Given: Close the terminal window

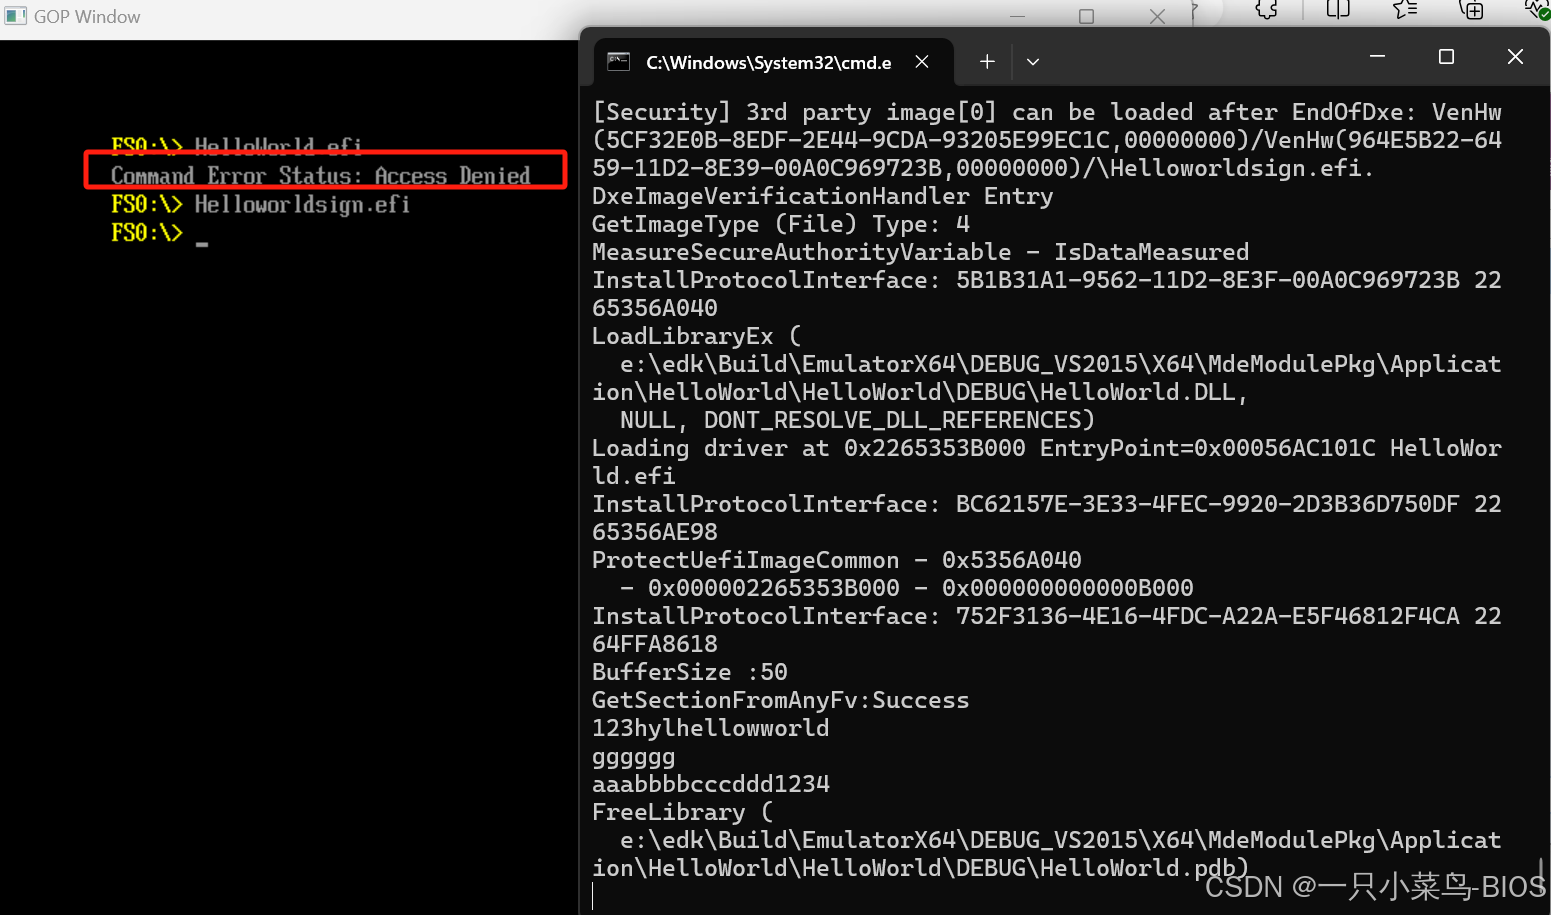Looking at the screenshot, I should [1515, 57].
